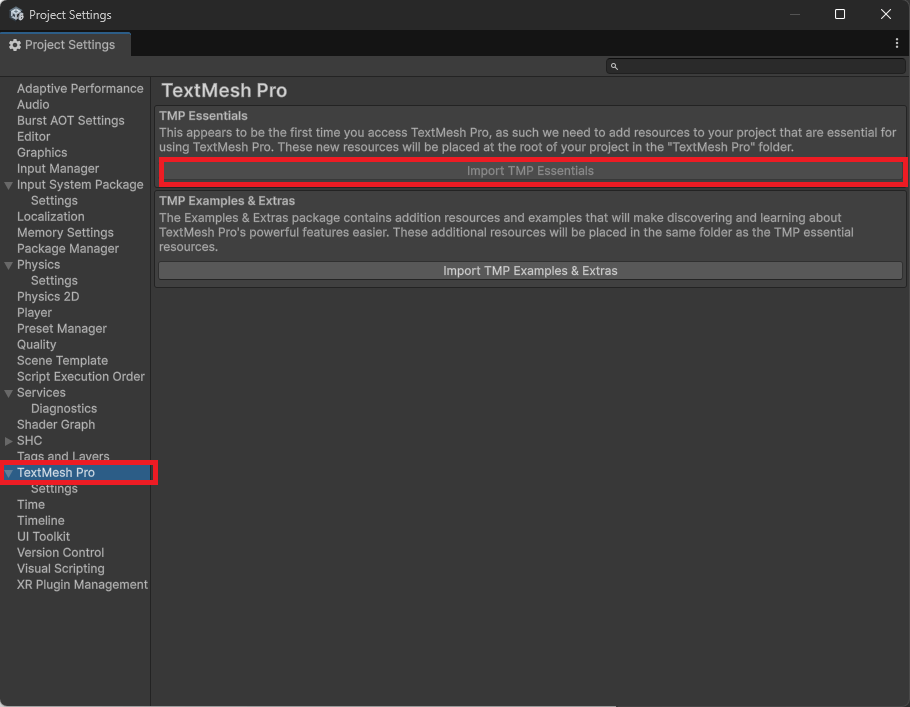Image resolution: width=910 pixels, height=707 pixels.
Task: Click the TMP Essentials heading text
Action: (203, 116)
